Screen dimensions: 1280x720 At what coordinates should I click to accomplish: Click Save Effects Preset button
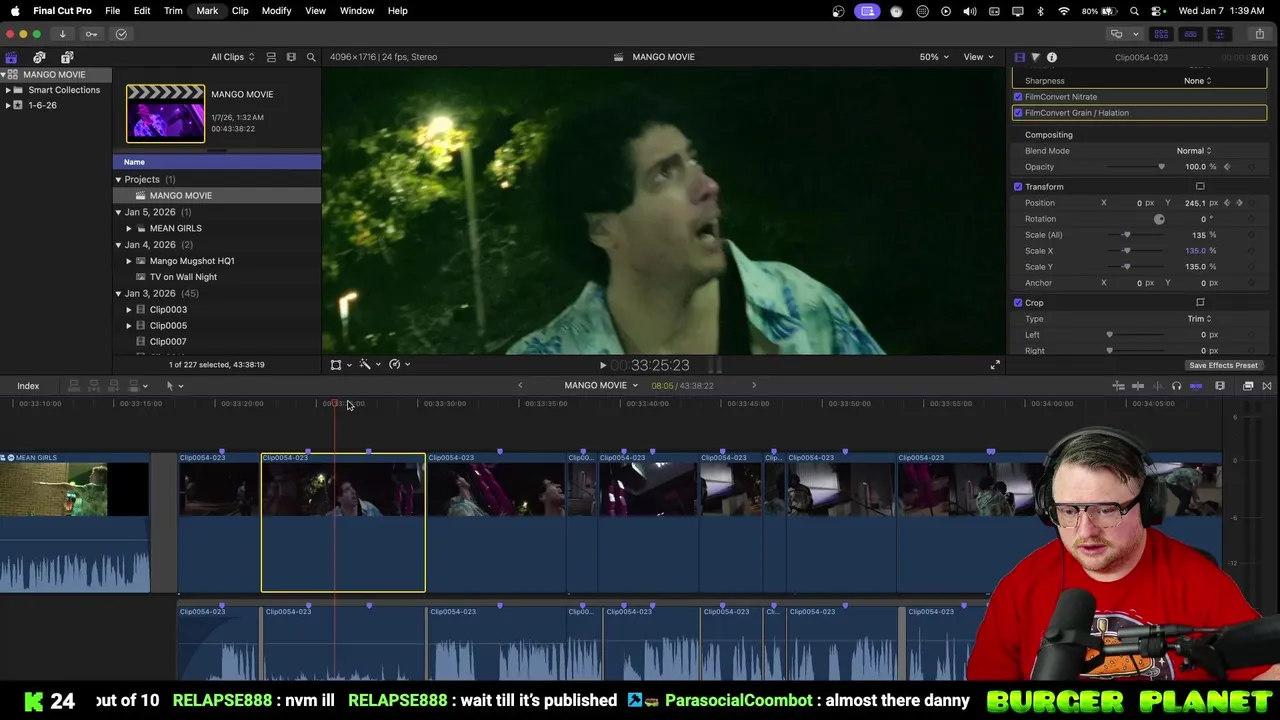click(x=1223, y=366)
